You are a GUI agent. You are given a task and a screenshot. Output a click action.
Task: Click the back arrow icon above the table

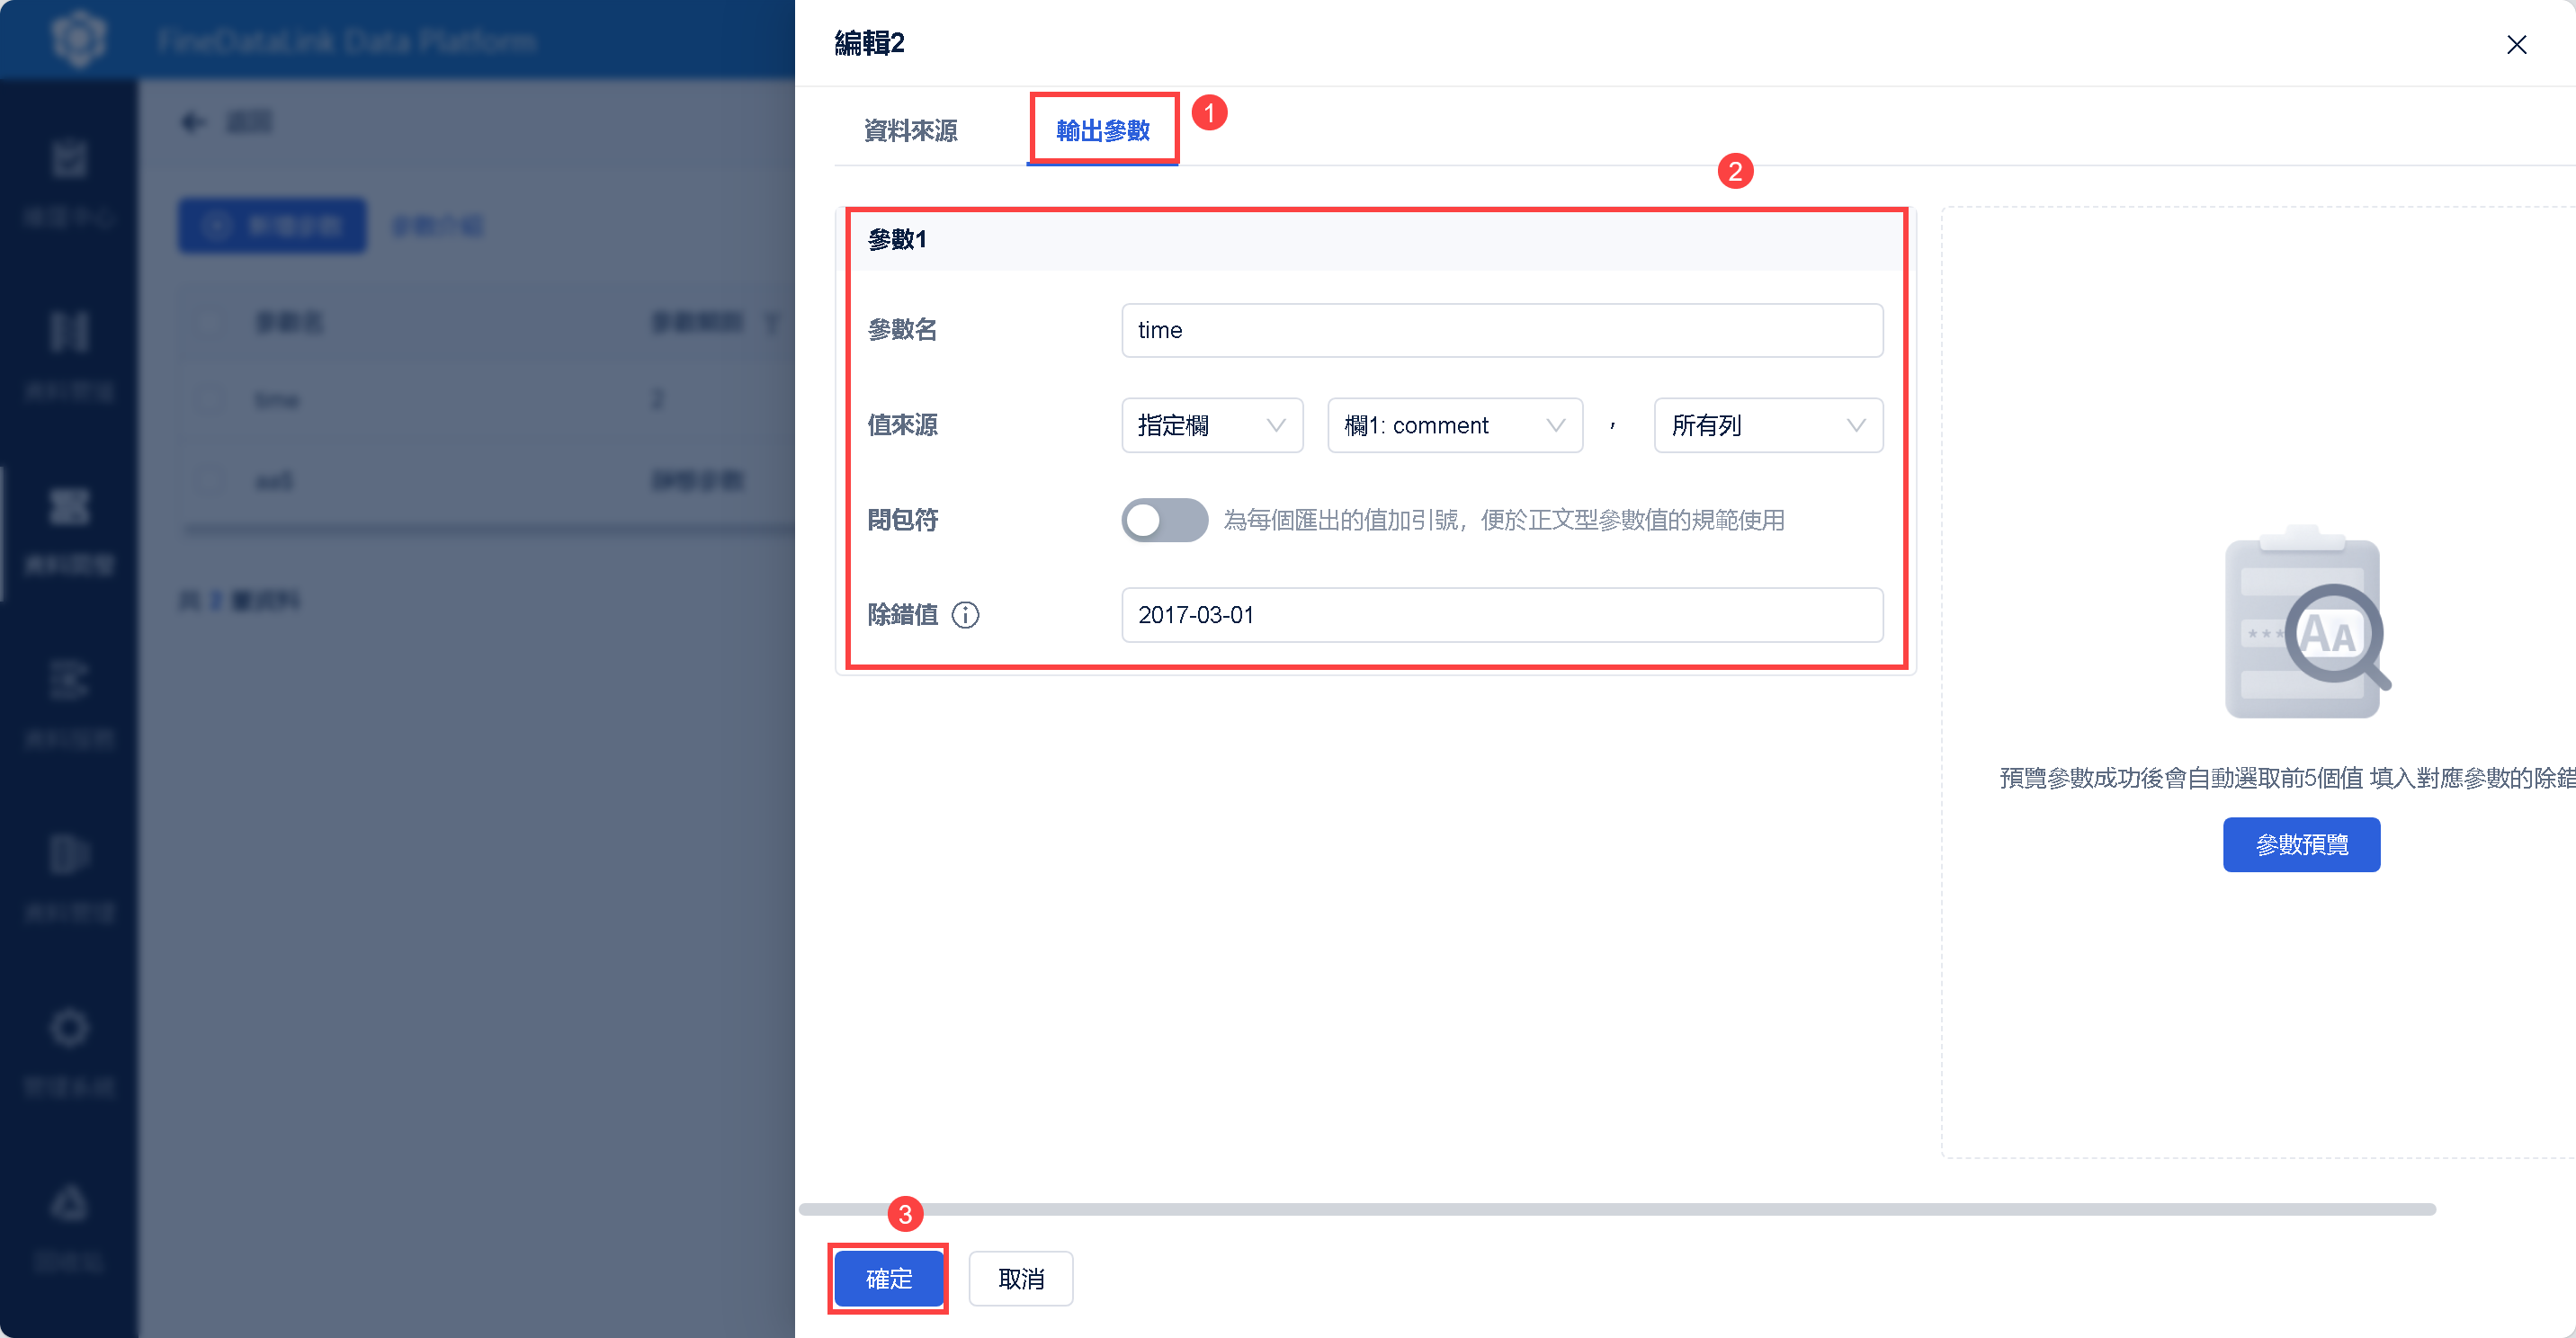(x=193, y=122)
